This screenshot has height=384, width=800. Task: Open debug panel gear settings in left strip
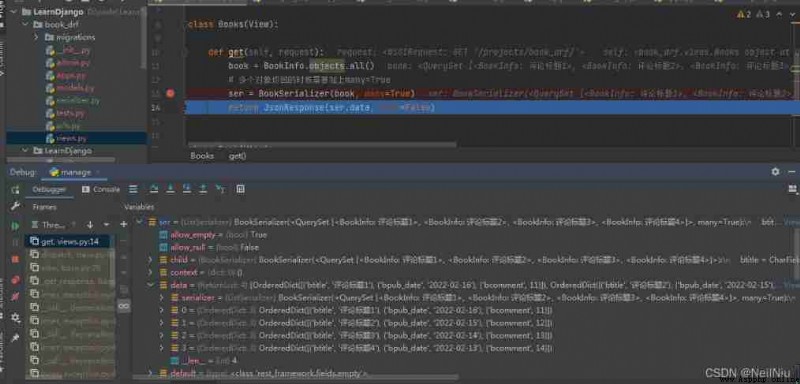pos(15,318)
